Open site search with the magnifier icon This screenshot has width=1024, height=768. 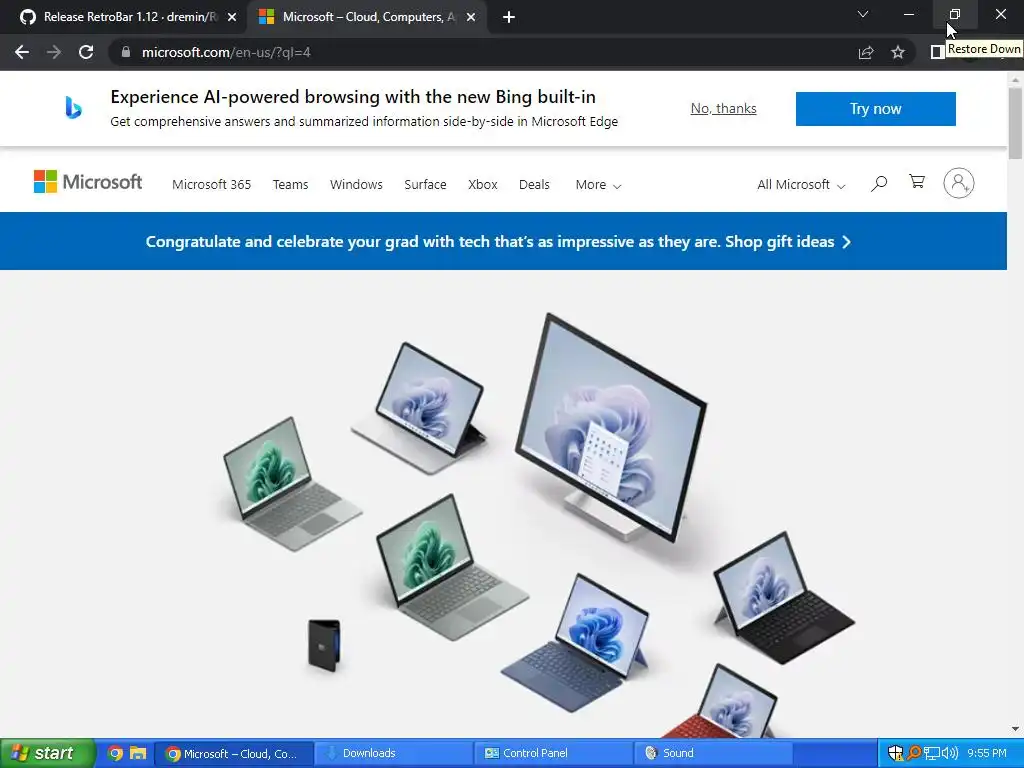[879, 184]
